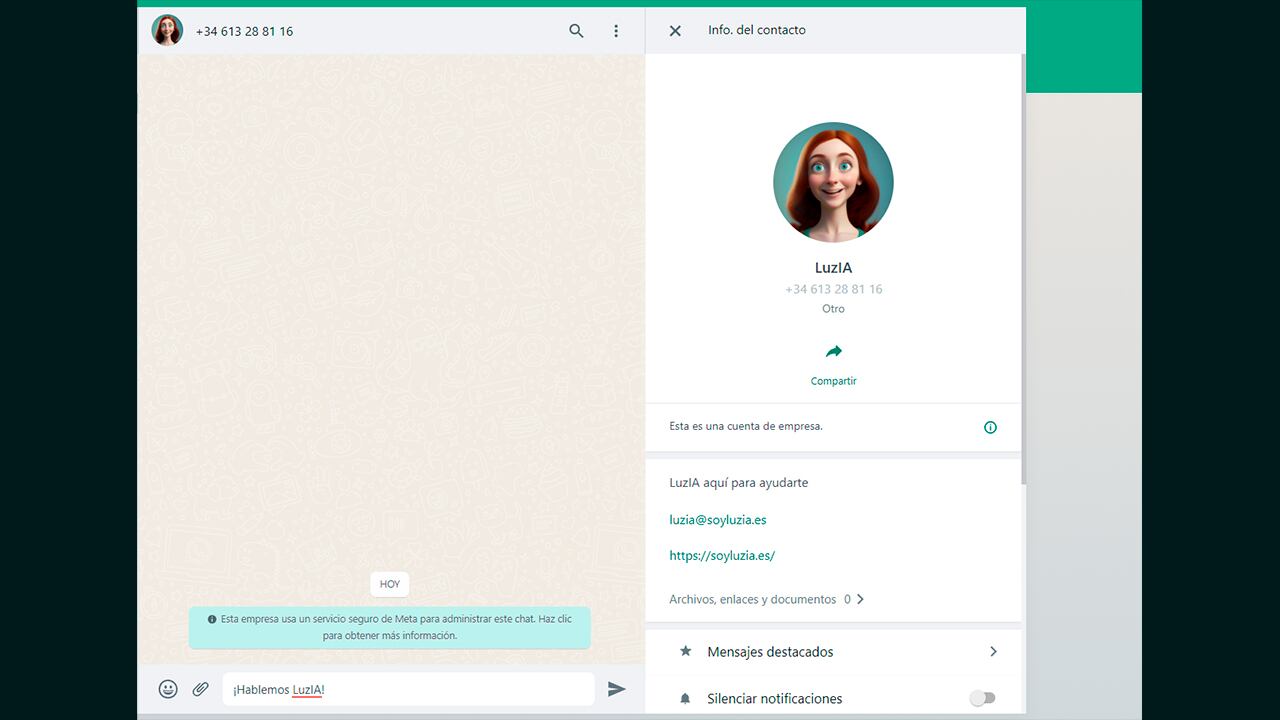Open the attachment paperclip icon
1280x720 pixels.
[199, 688]
